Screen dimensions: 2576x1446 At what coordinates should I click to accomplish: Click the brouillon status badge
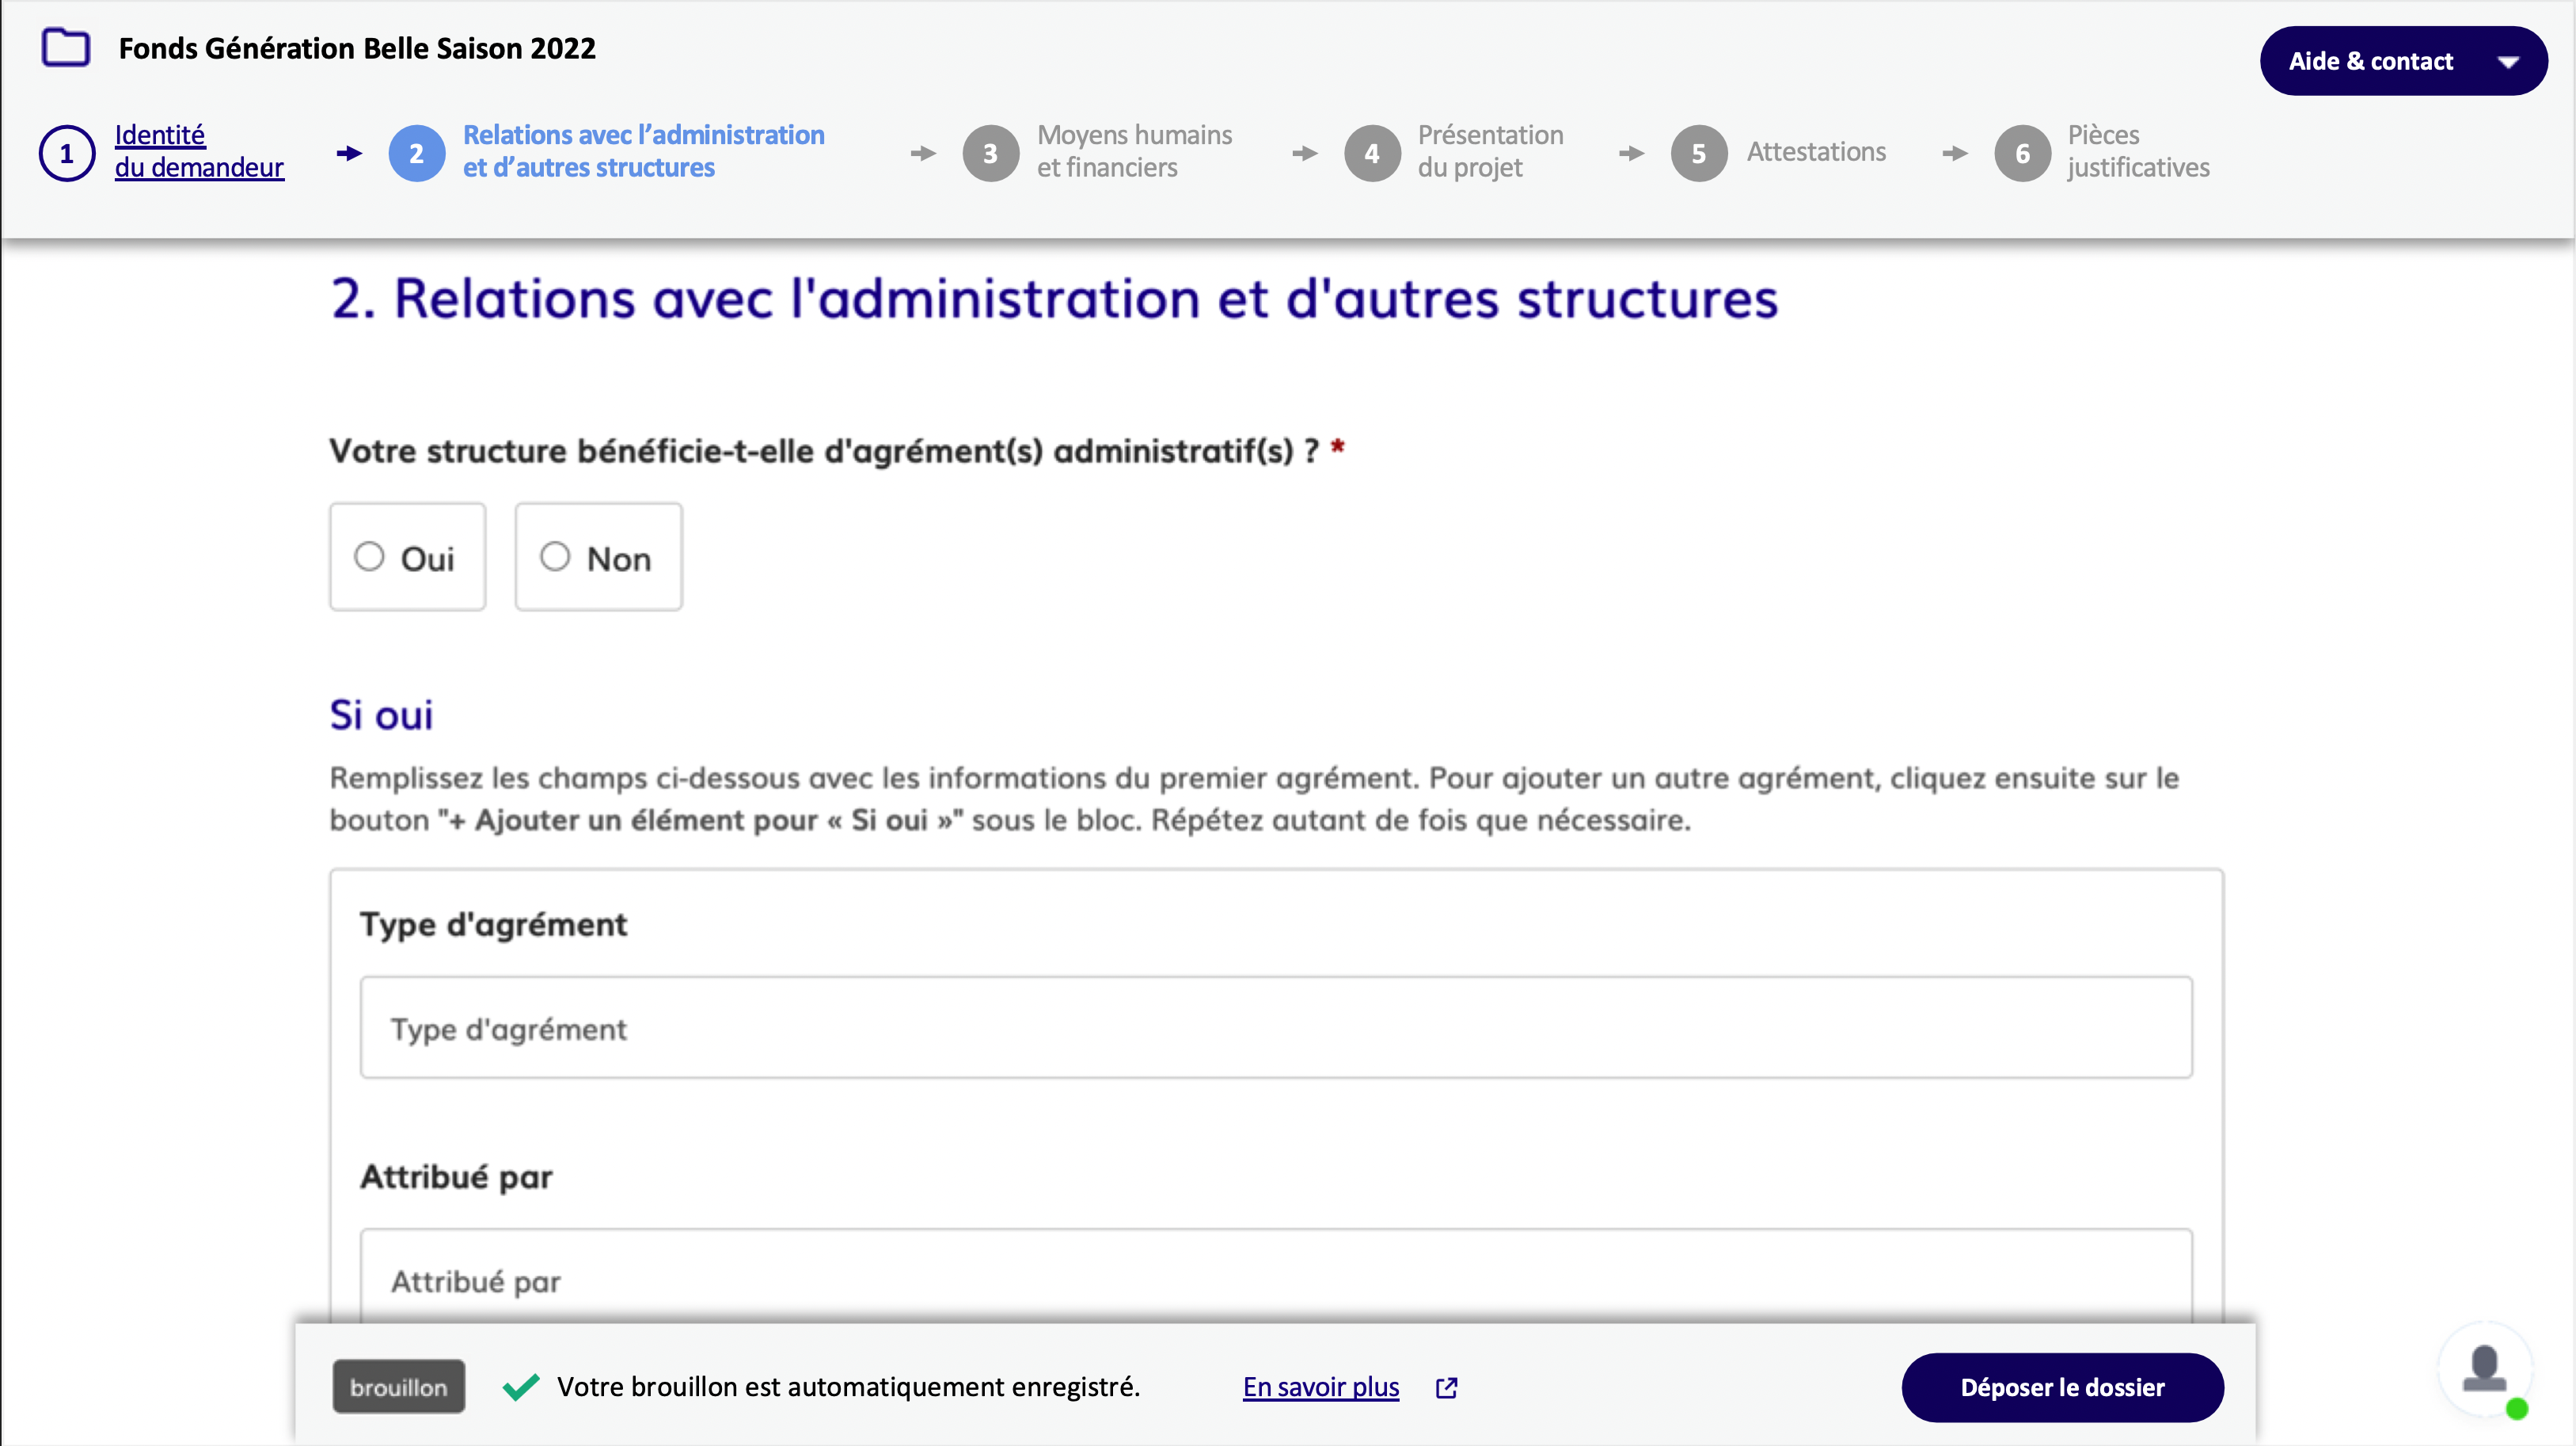pos(398,1386)
